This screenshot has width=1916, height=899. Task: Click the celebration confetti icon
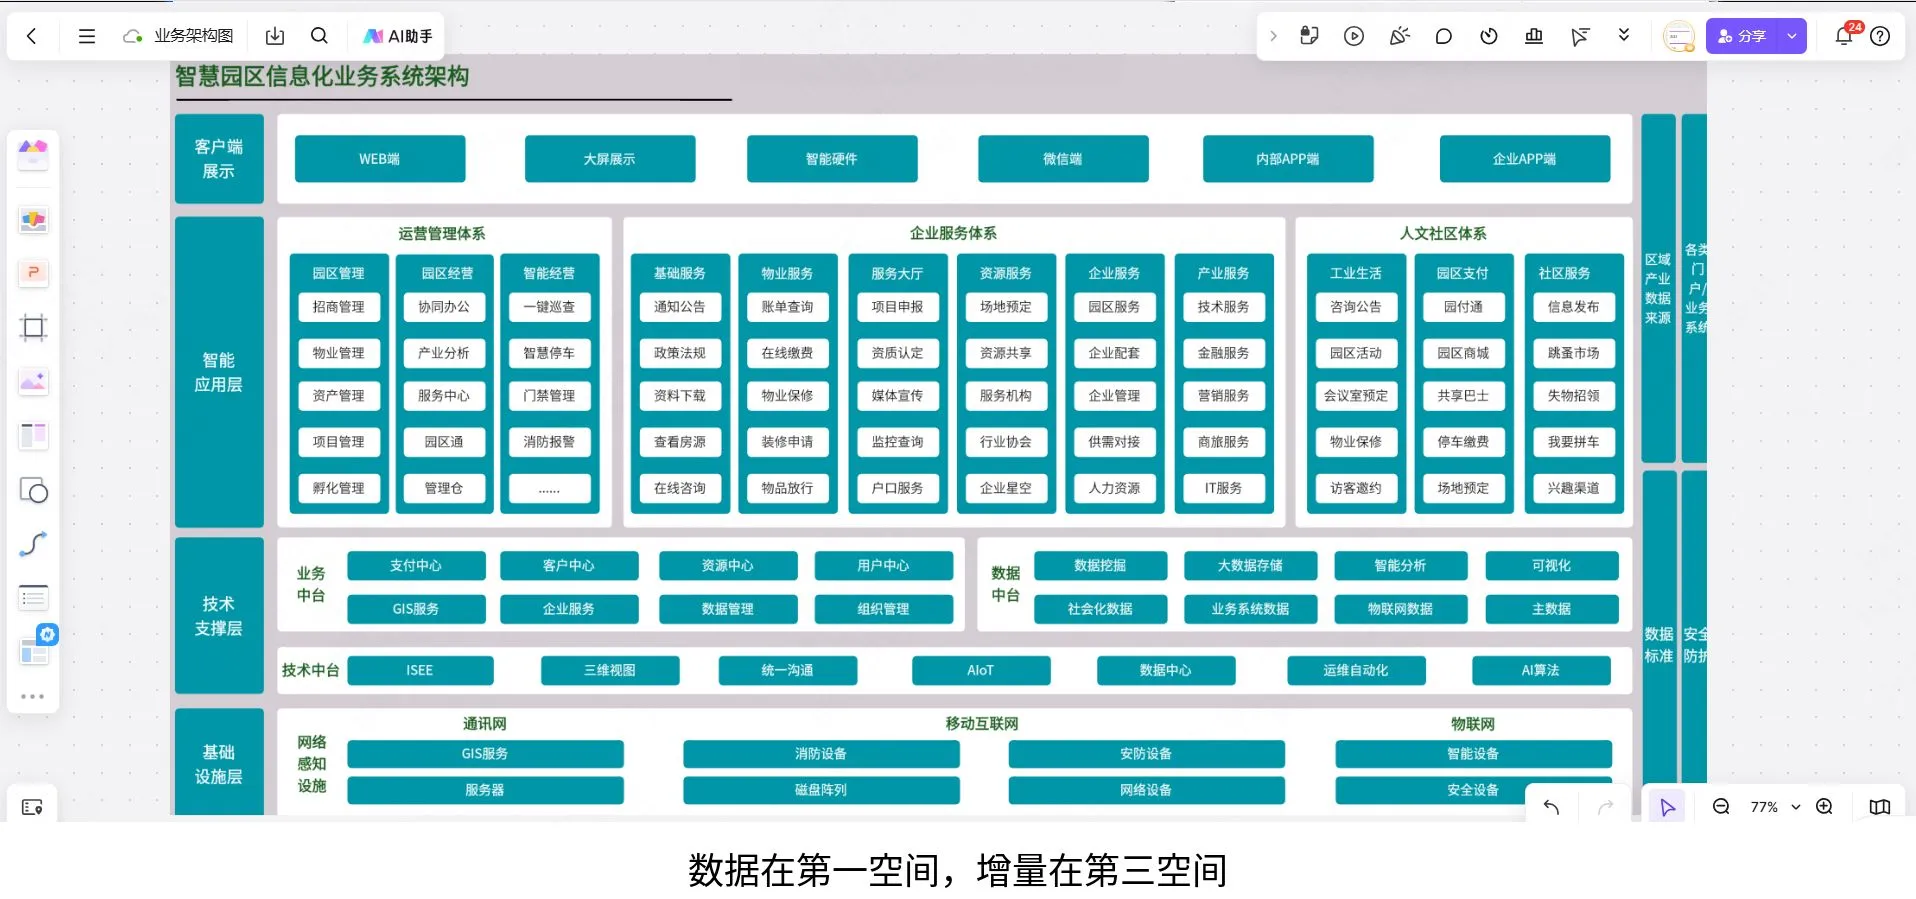point(1399,36)
